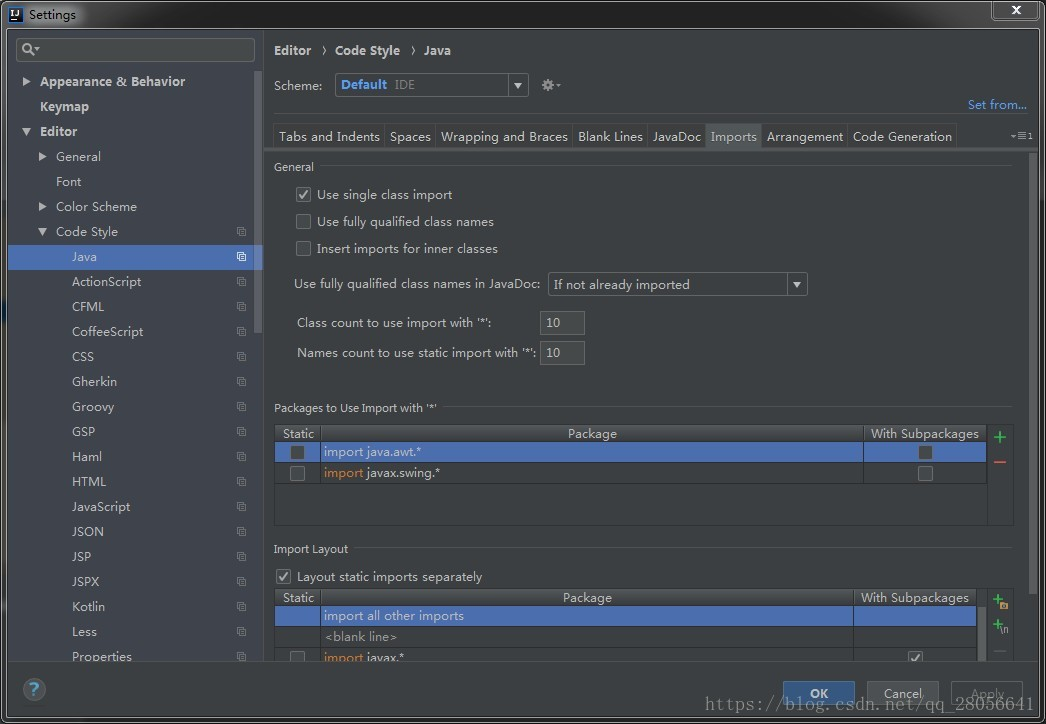1046x724 pixels.
Task: Select Kotlin code style
Action: 88,607
